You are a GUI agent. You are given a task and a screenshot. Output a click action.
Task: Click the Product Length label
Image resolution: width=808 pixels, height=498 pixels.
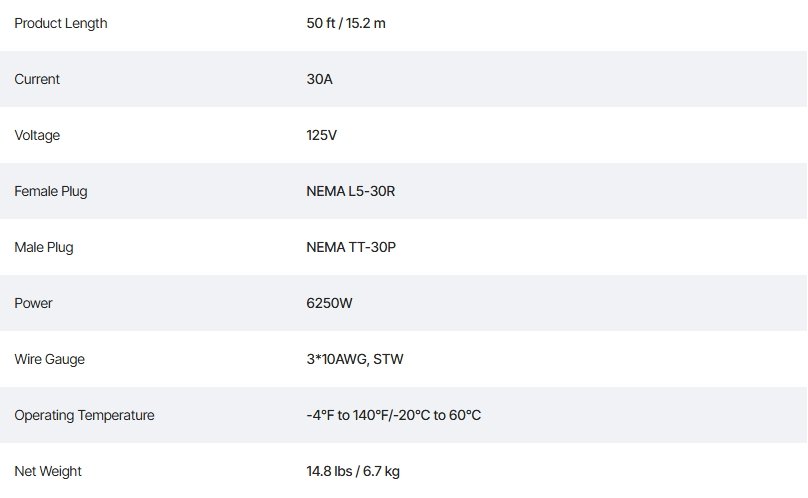(60, 23)
